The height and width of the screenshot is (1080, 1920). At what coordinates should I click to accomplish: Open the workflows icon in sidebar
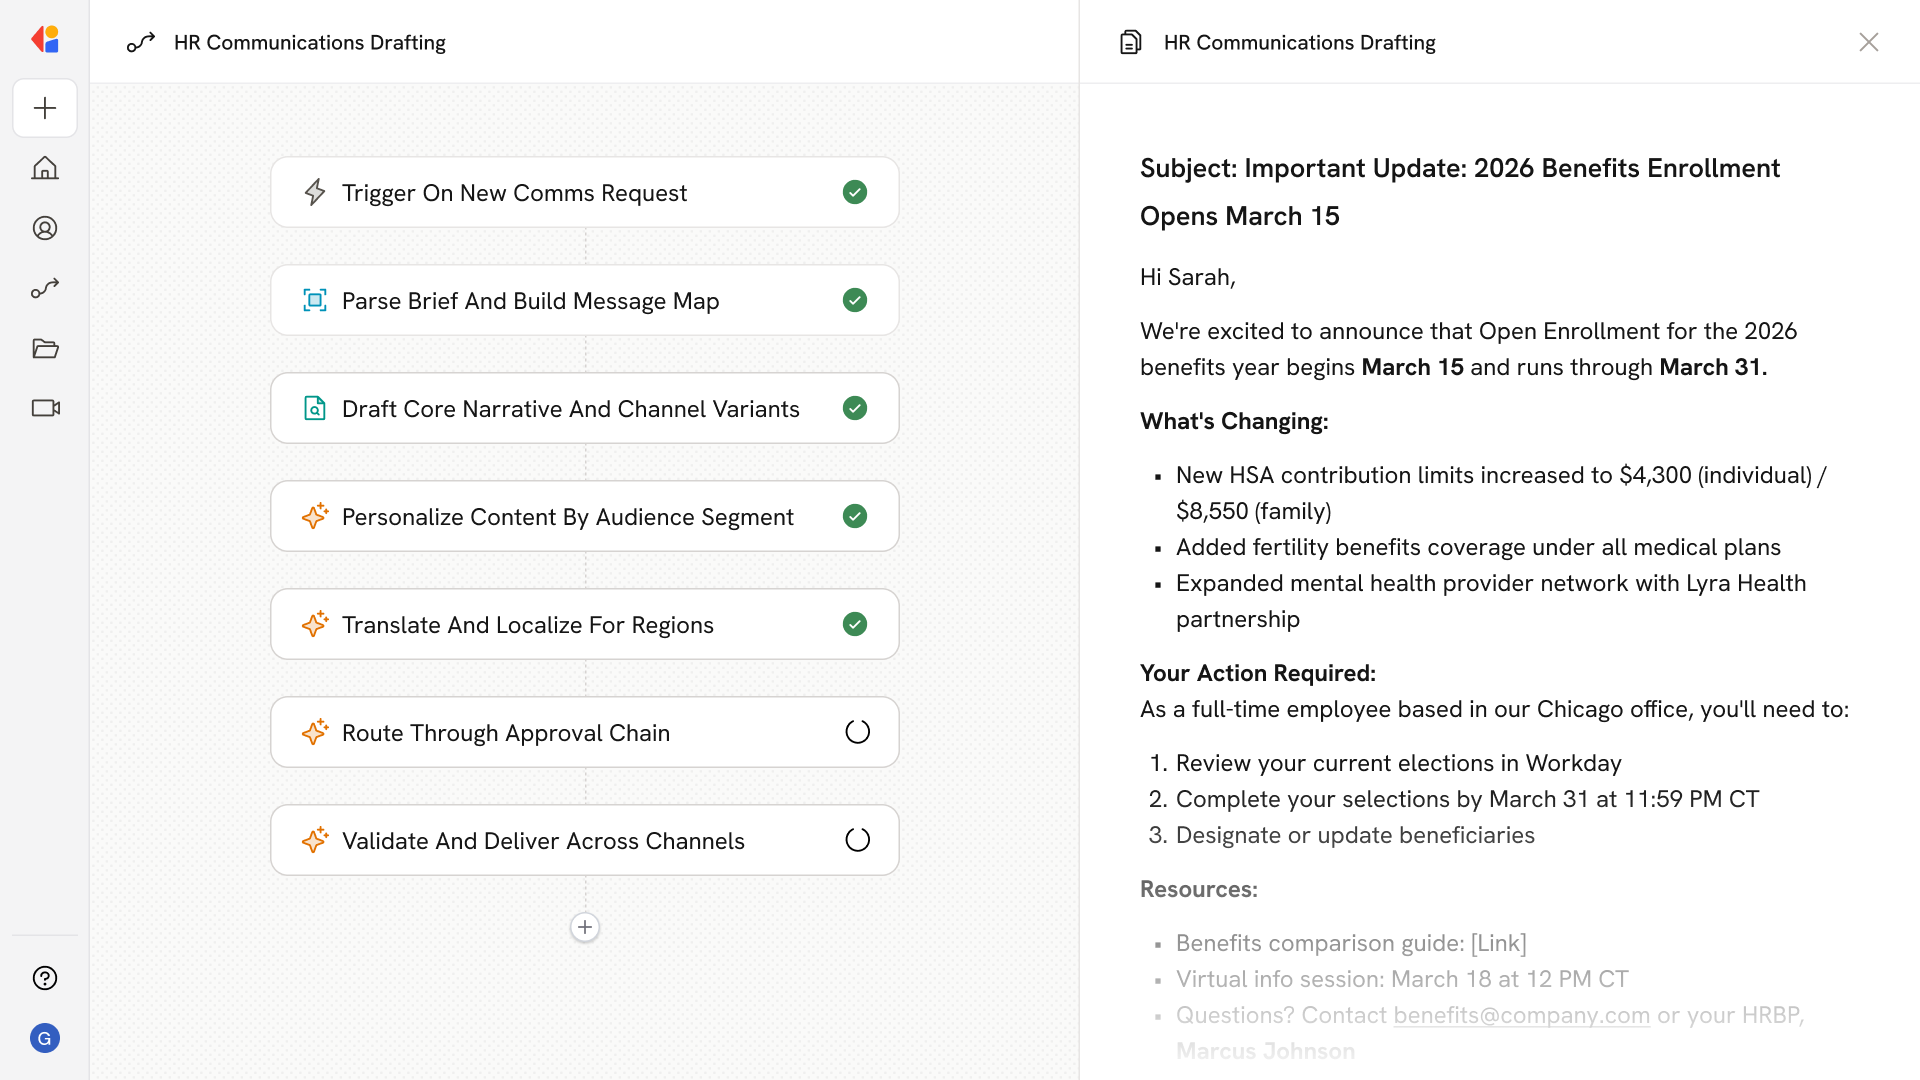click(x=45, y=288)
